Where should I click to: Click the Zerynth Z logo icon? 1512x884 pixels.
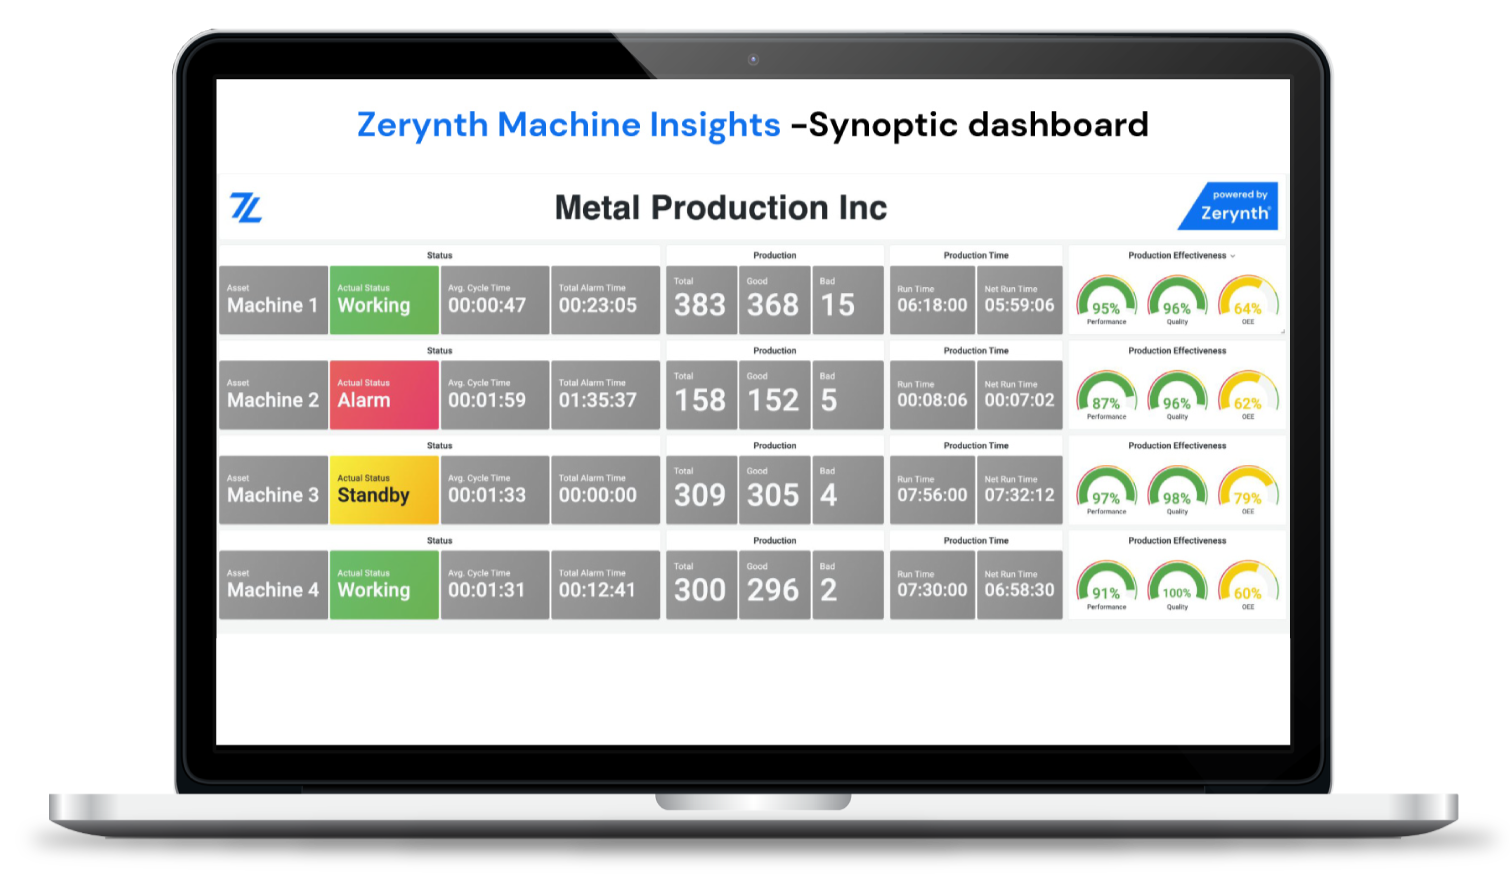point(246,207)
